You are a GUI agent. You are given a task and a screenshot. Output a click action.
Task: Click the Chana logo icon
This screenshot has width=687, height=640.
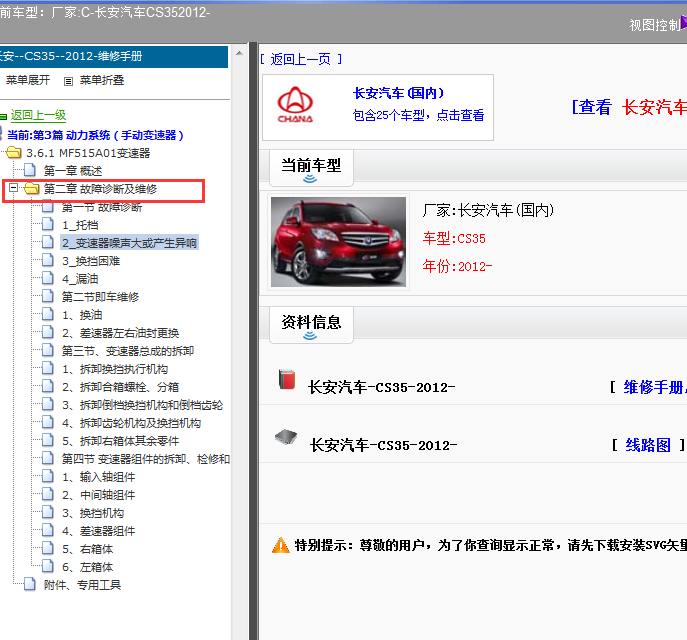(295, 105)
